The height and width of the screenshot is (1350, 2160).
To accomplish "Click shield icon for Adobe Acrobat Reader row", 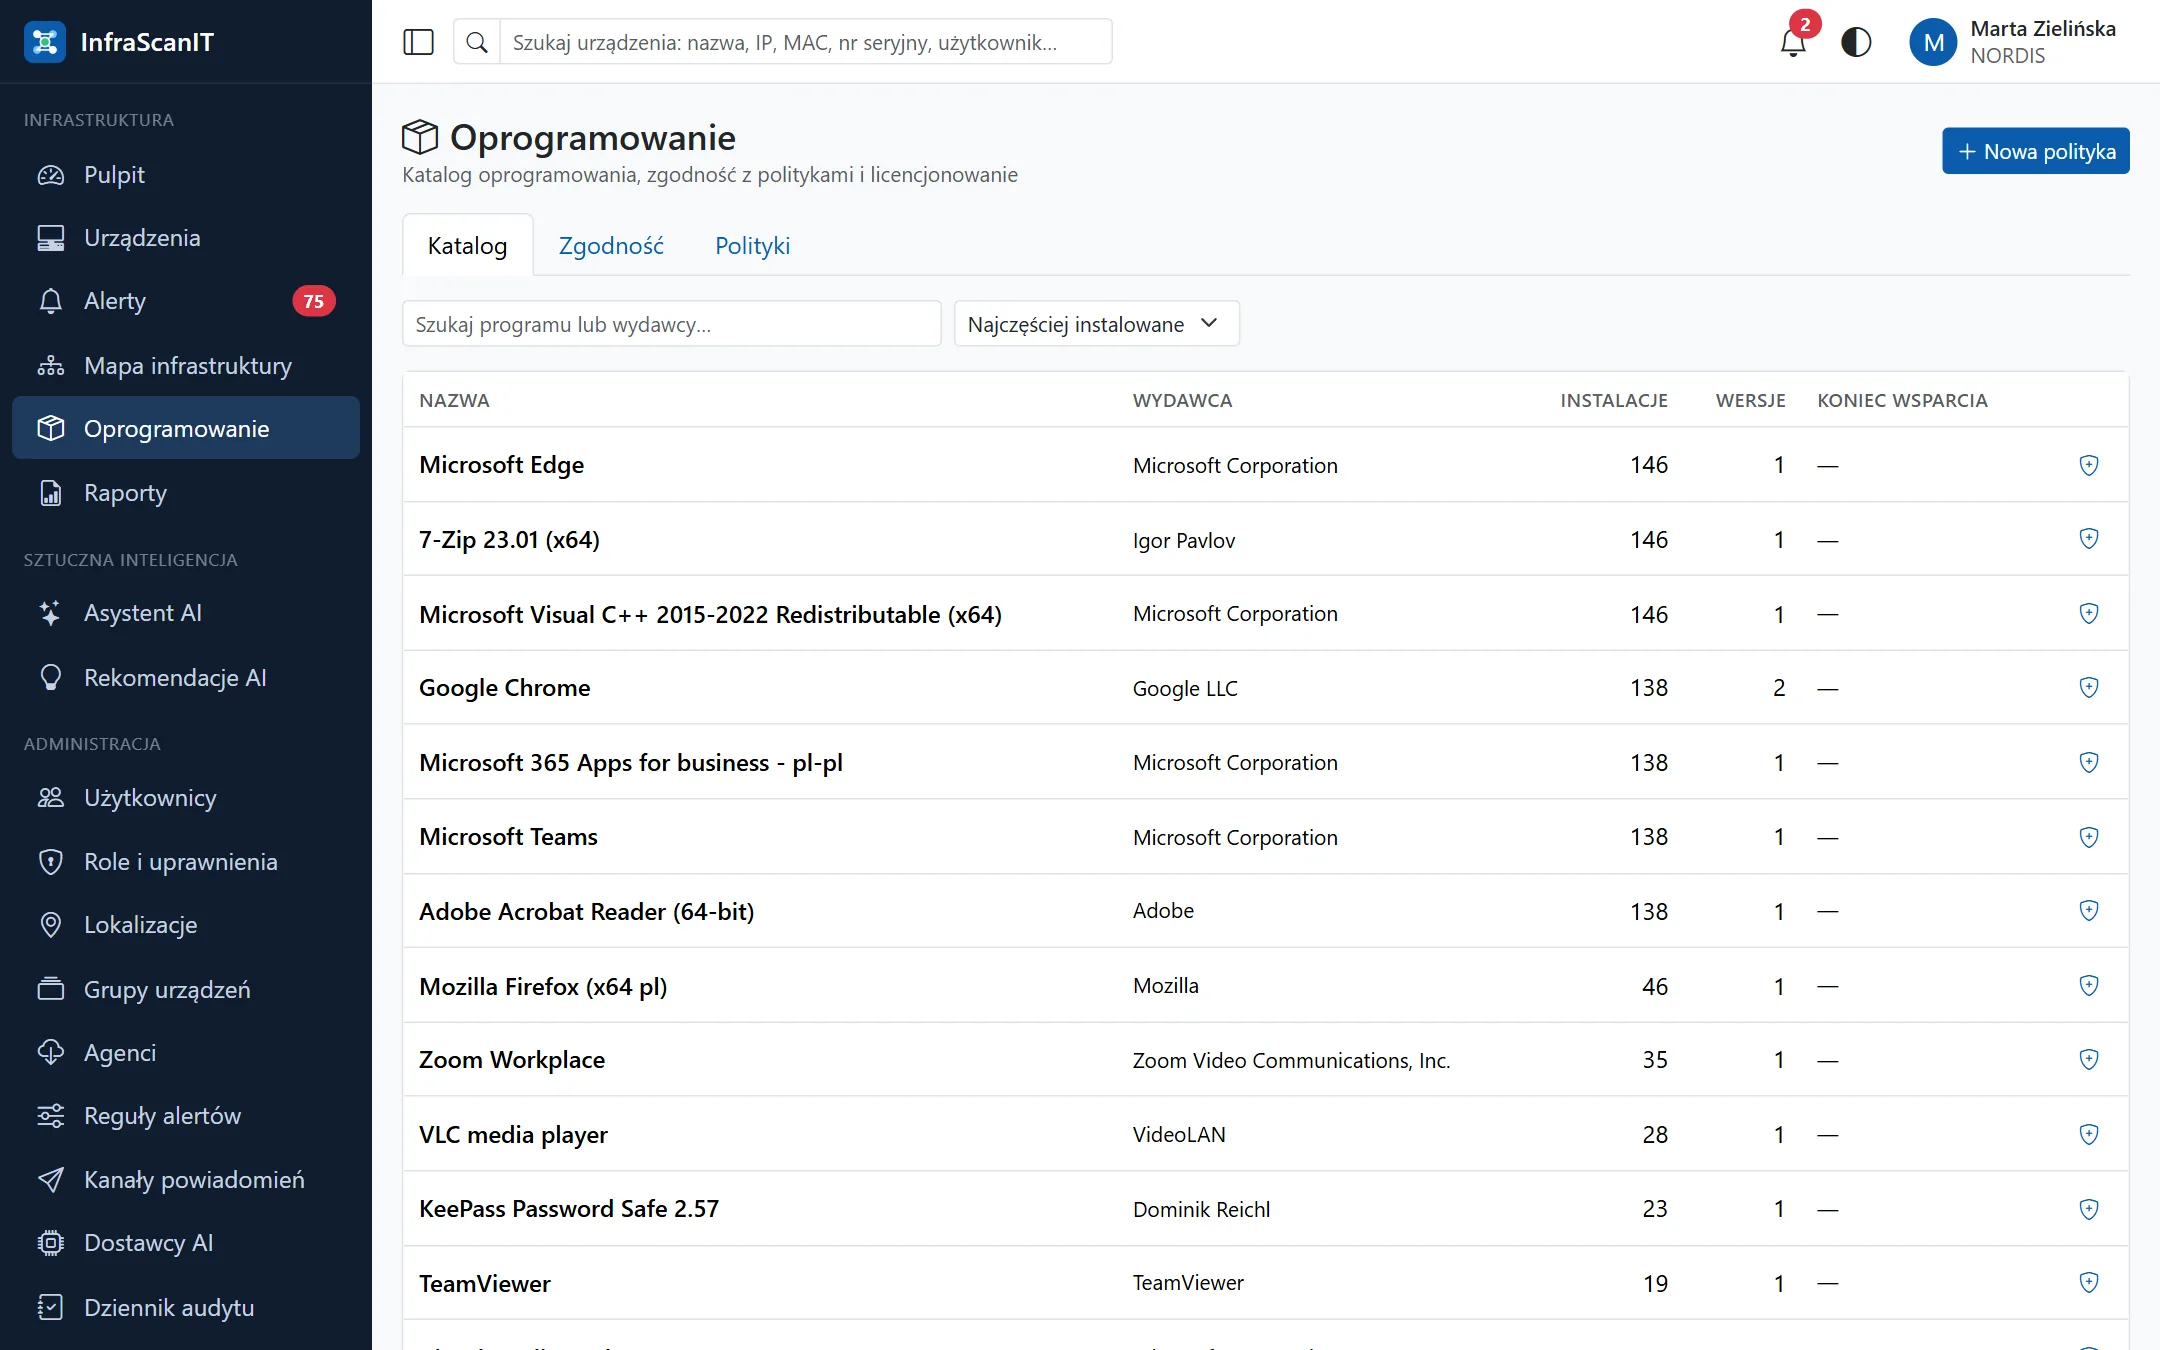I will tap(2089, 911).
